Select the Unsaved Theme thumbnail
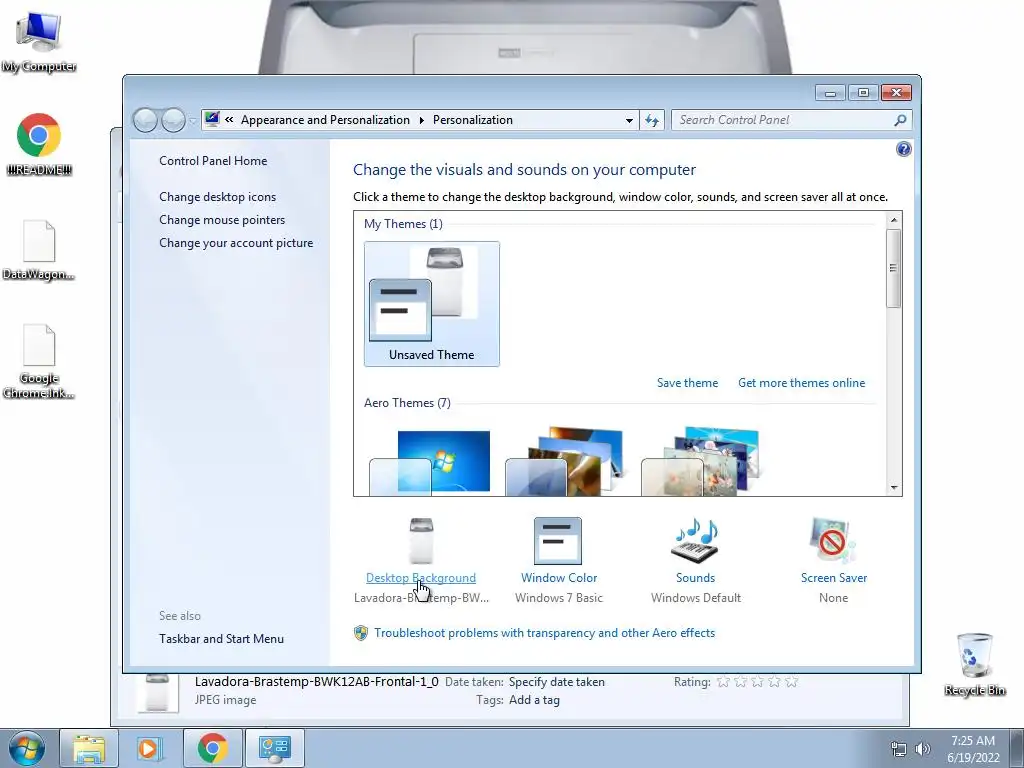The image size is (1024, 768). coord(432,304)
